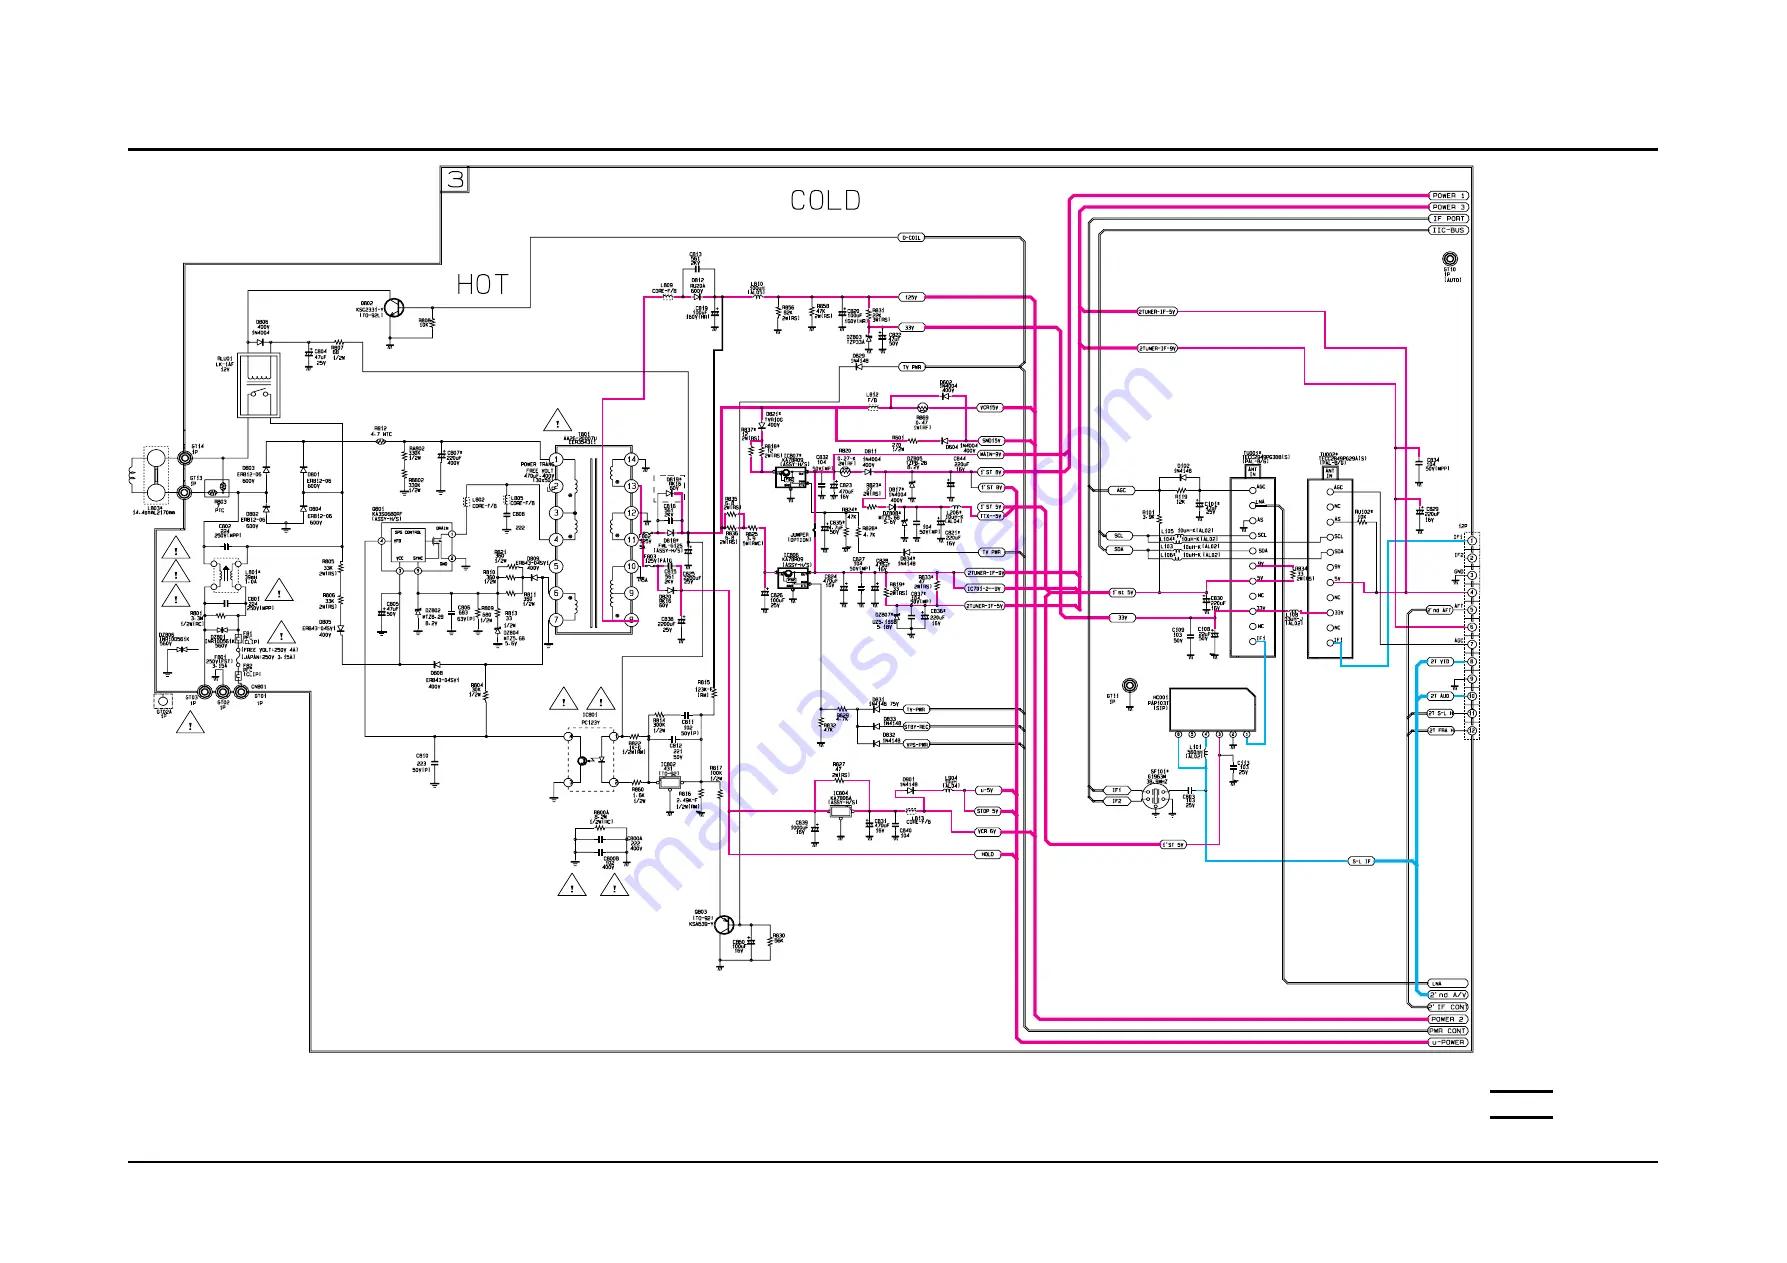
Task: Click the 2'nd AFT label
Action: [1441, 610]
